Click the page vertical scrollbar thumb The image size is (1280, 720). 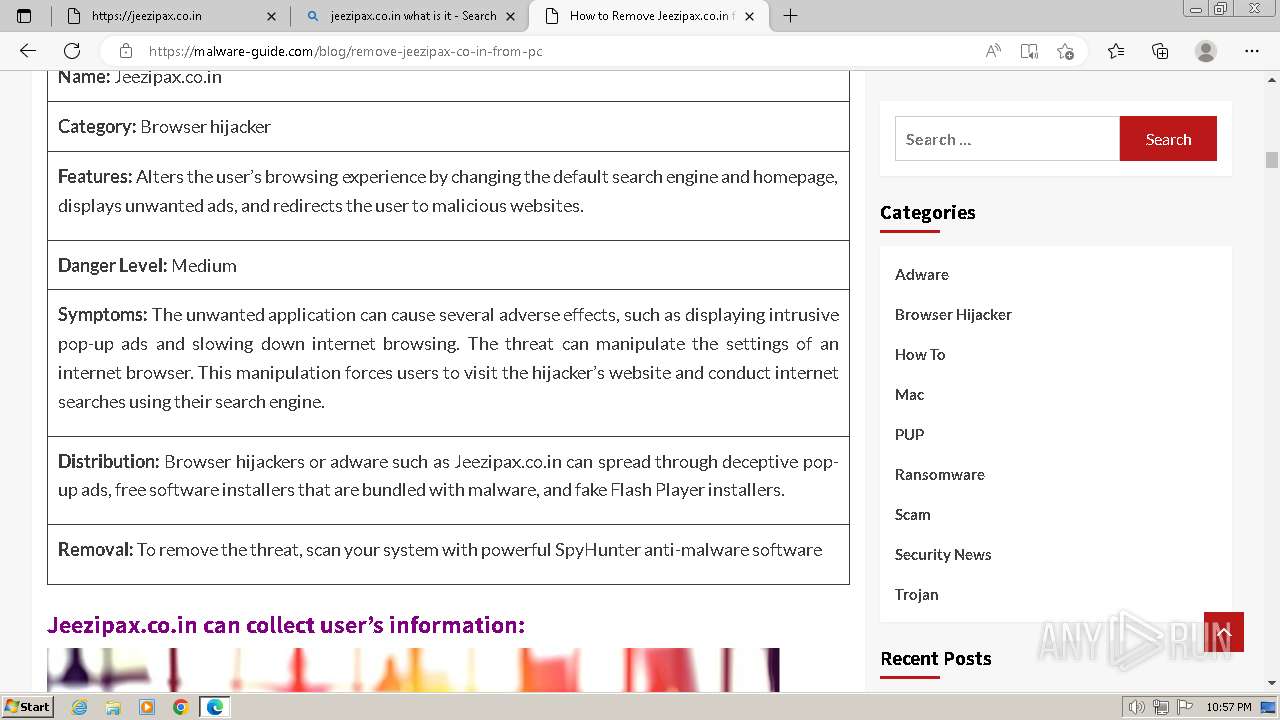click(x=1272, y=160)
